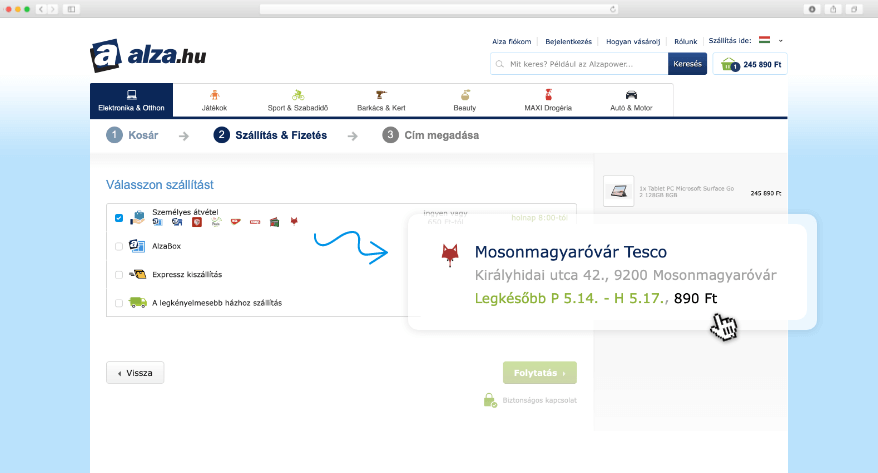Click the browser downloads icon
Viewport: 878px width, 473px height.
click(x=812, y=9)
